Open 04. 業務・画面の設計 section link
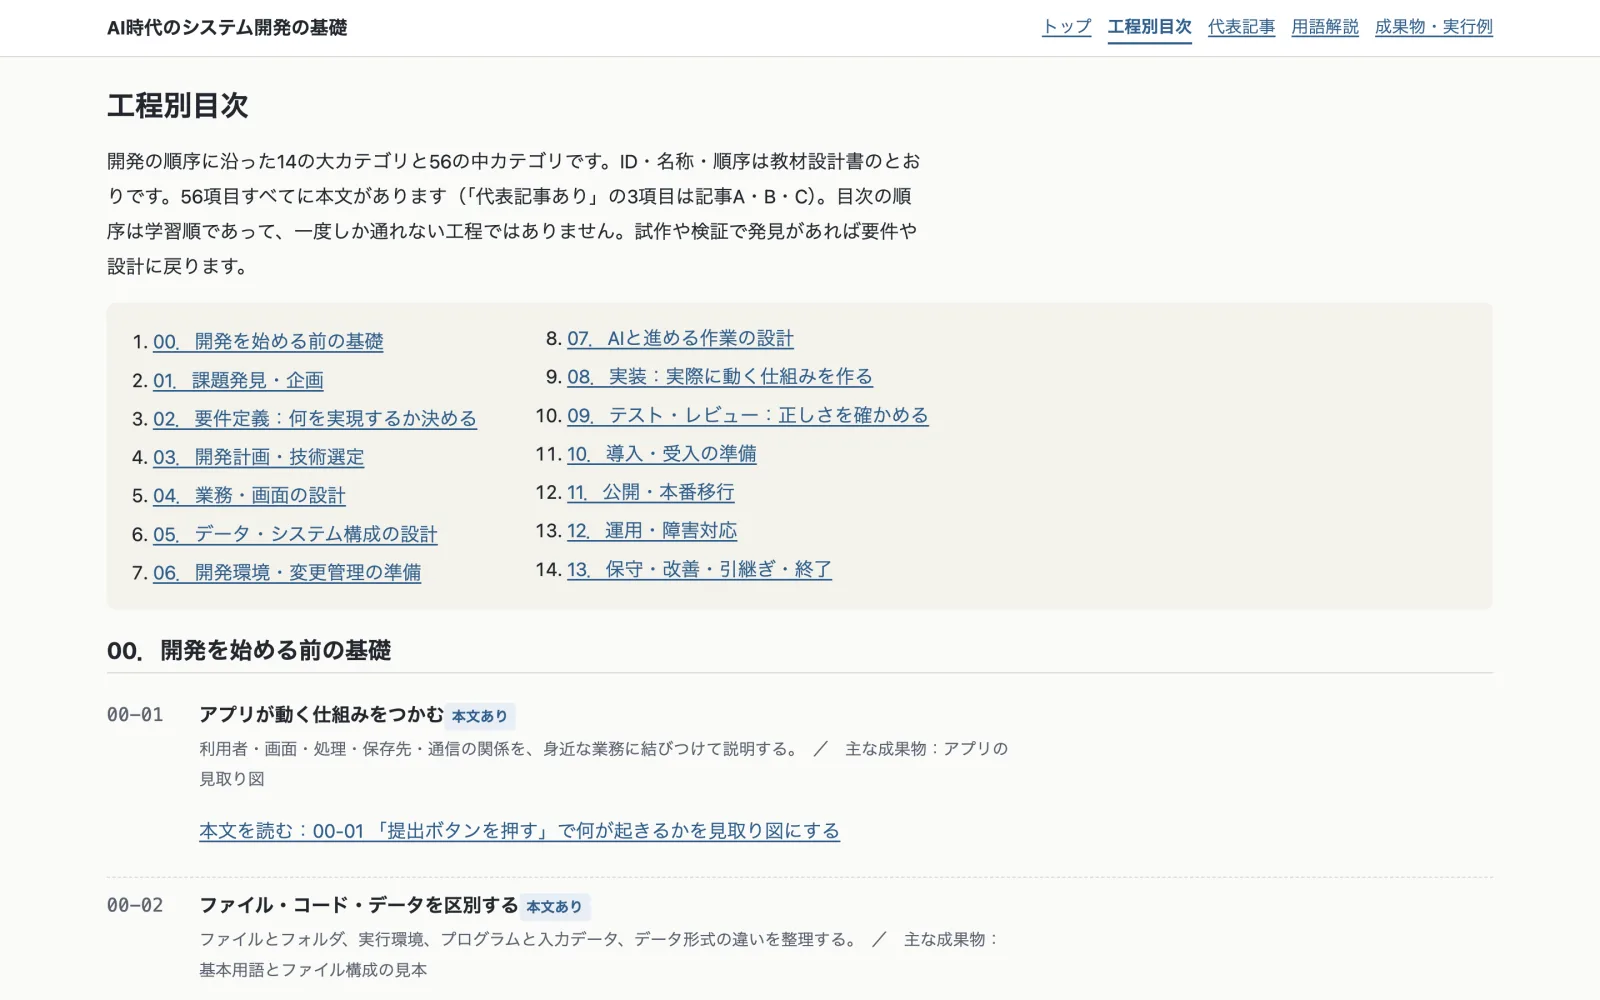 [249, 496]
